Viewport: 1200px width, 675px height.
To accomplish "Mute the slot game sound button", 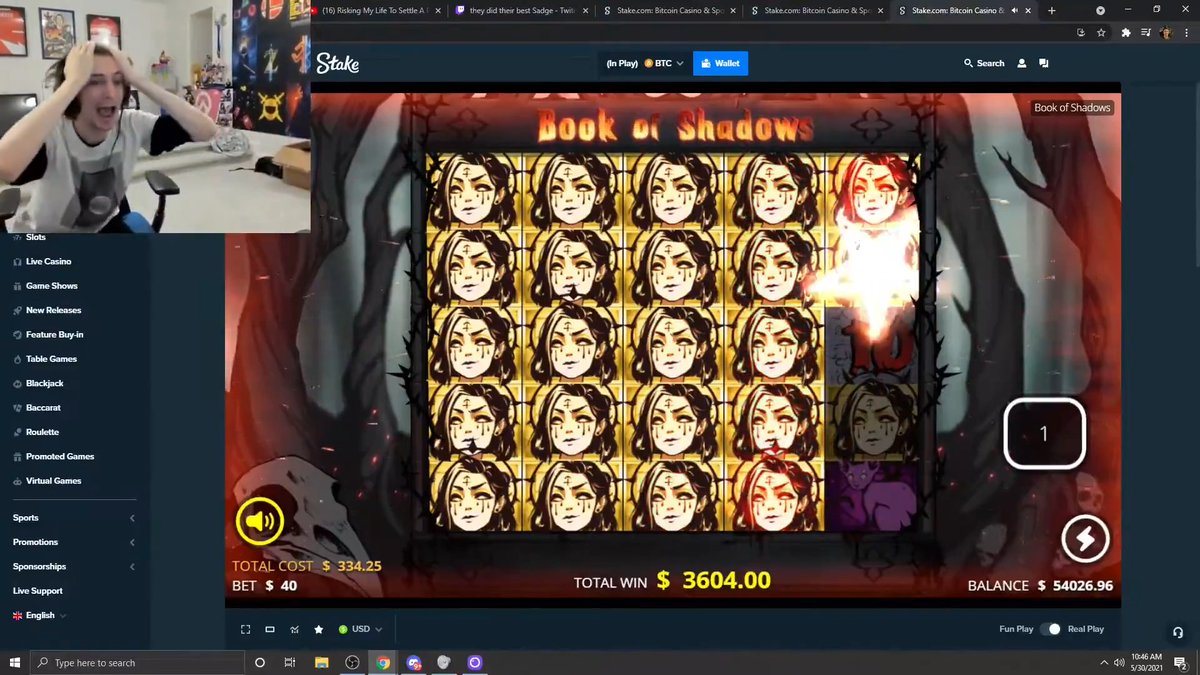I will pos(260,521).
